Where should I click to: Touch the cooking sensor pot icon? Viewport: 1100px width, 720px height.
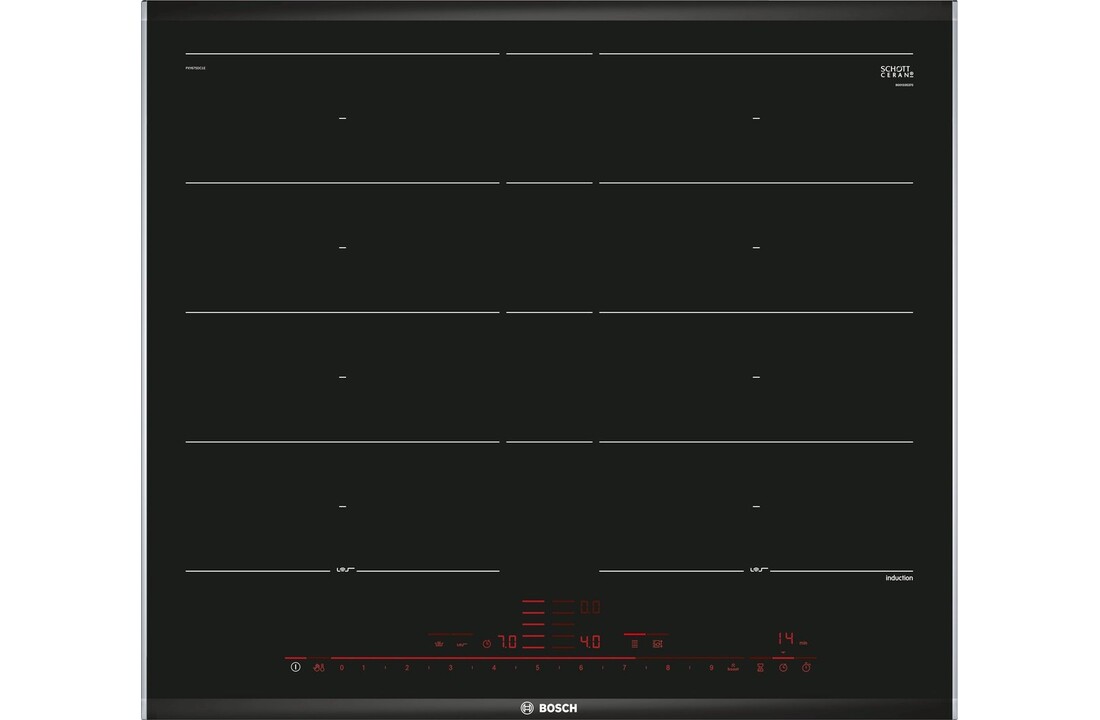pyautogui.click(x=438, y=644)
